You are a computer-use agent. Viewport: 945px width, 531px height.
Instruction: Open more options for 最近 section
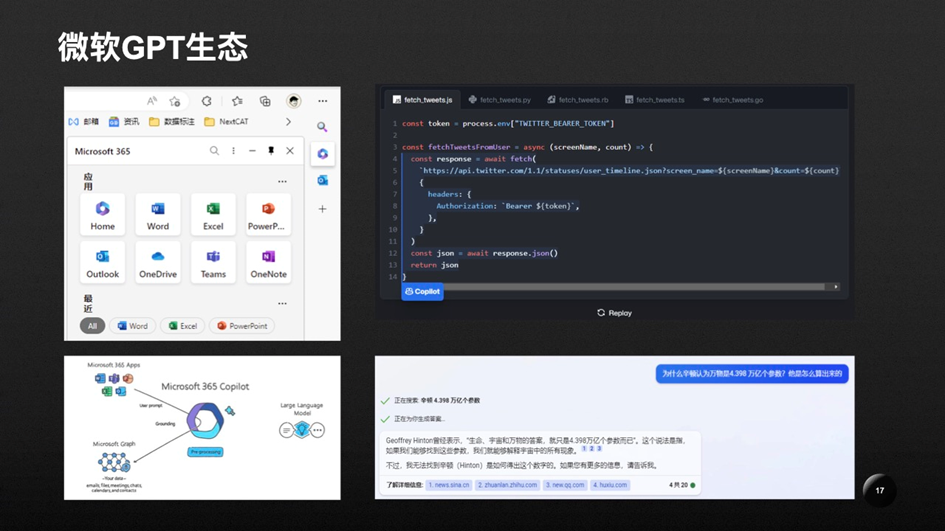click(x=282, y=303)
